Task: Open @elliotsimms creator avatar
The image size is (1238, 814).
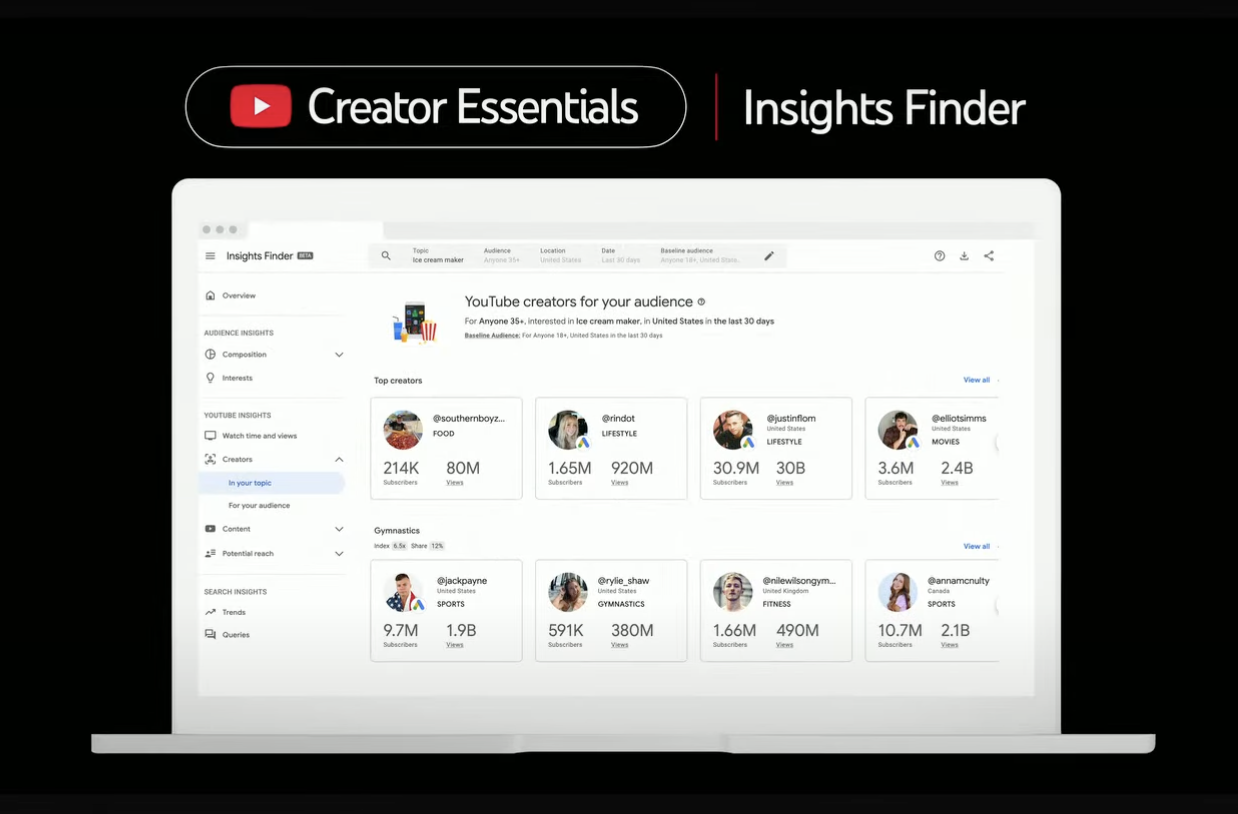Action: tap(898, 430)
